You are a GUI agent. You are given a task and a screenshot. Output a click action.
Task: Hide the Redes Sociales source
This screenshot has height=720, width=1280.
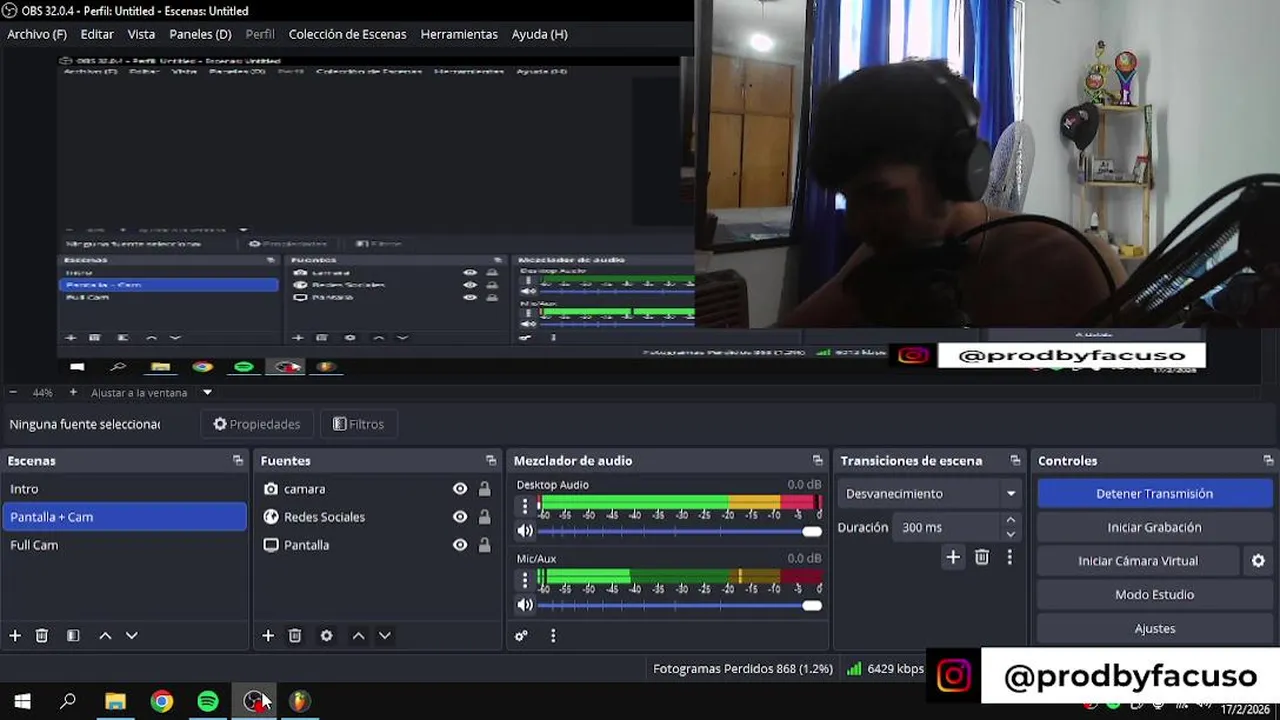[460, 517]
